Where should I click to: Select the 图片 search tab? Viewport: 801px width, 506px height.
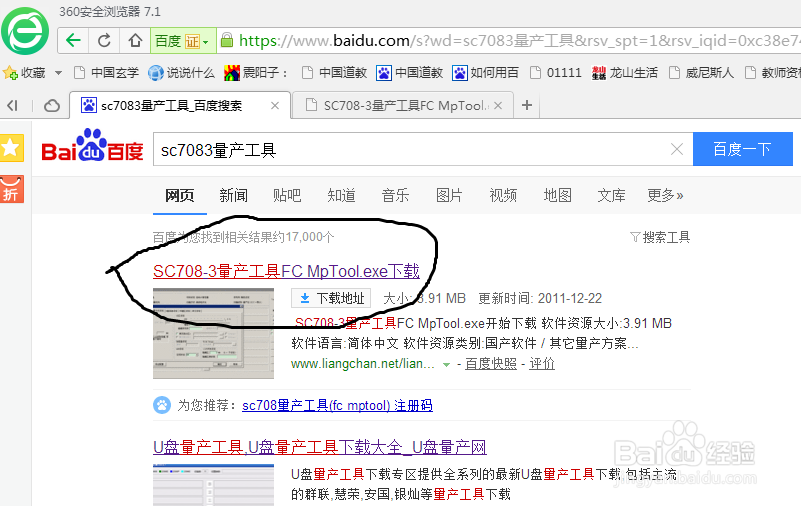450,195
